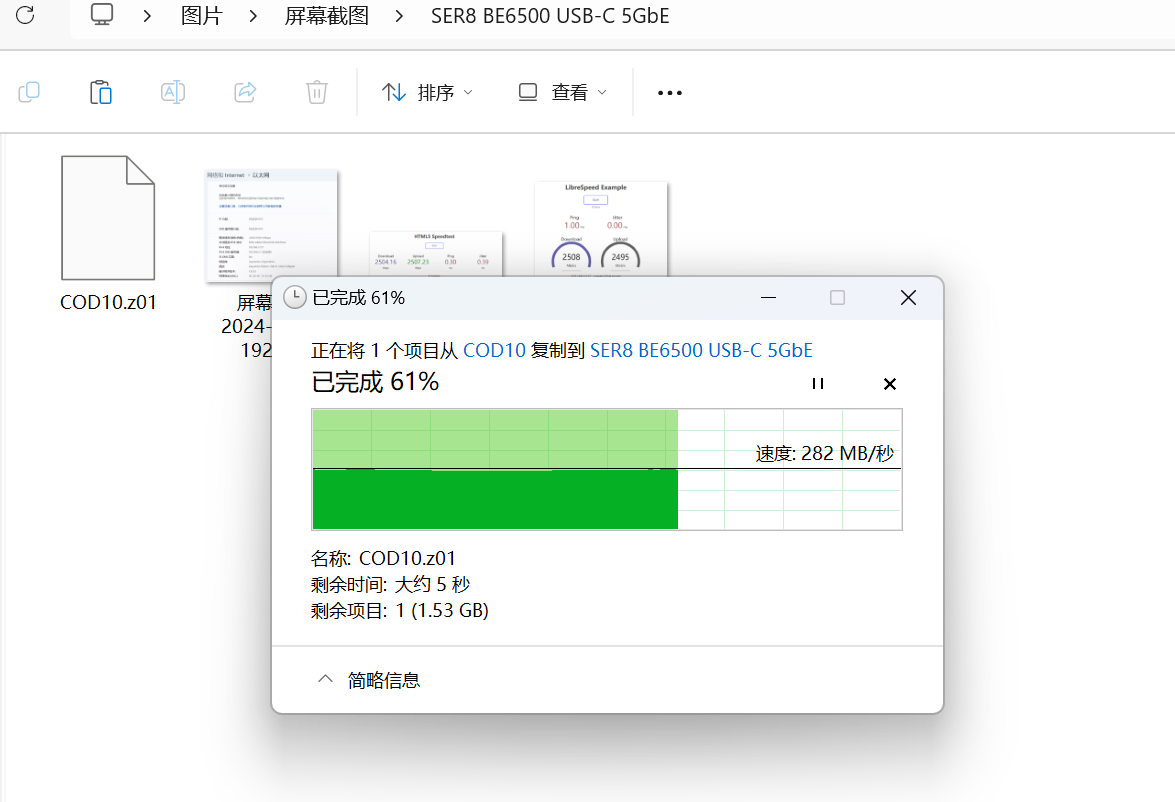Screen dimensions: 1175x802
Task: Minimize the copy progress dialog
Action: tap(768, 298)
